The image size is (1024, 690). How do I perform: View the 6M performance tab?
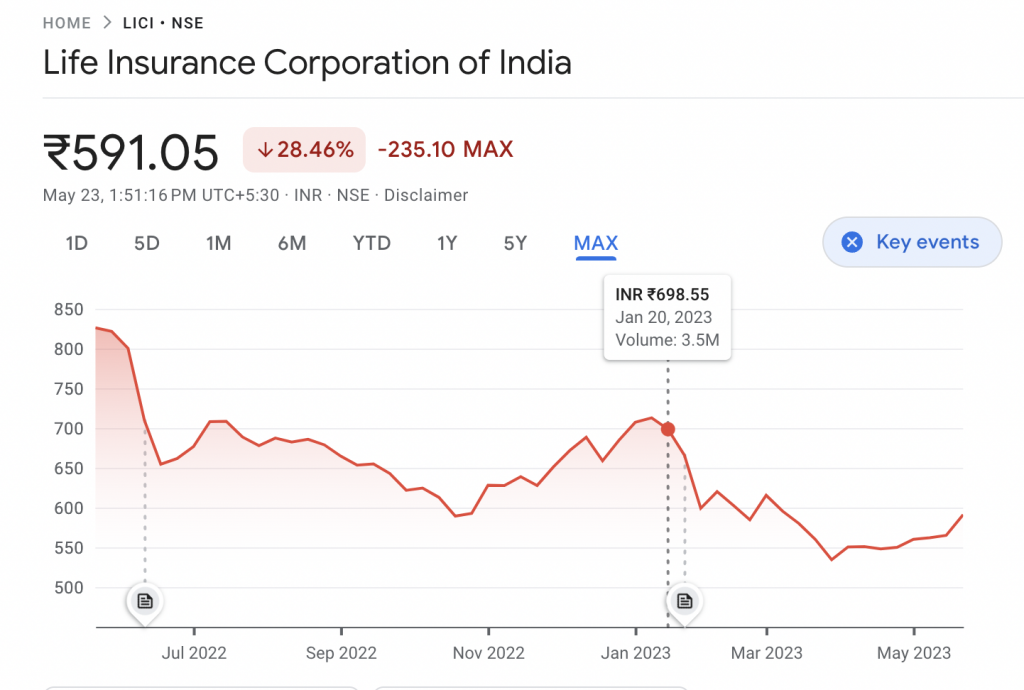click(292, 242)
